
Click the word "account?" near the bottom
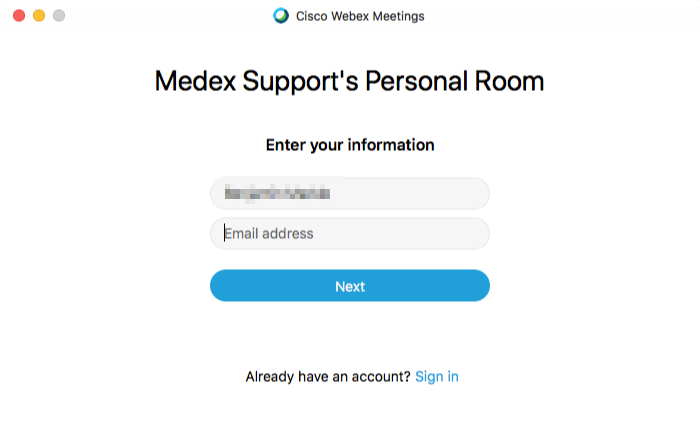coord(382,377)
